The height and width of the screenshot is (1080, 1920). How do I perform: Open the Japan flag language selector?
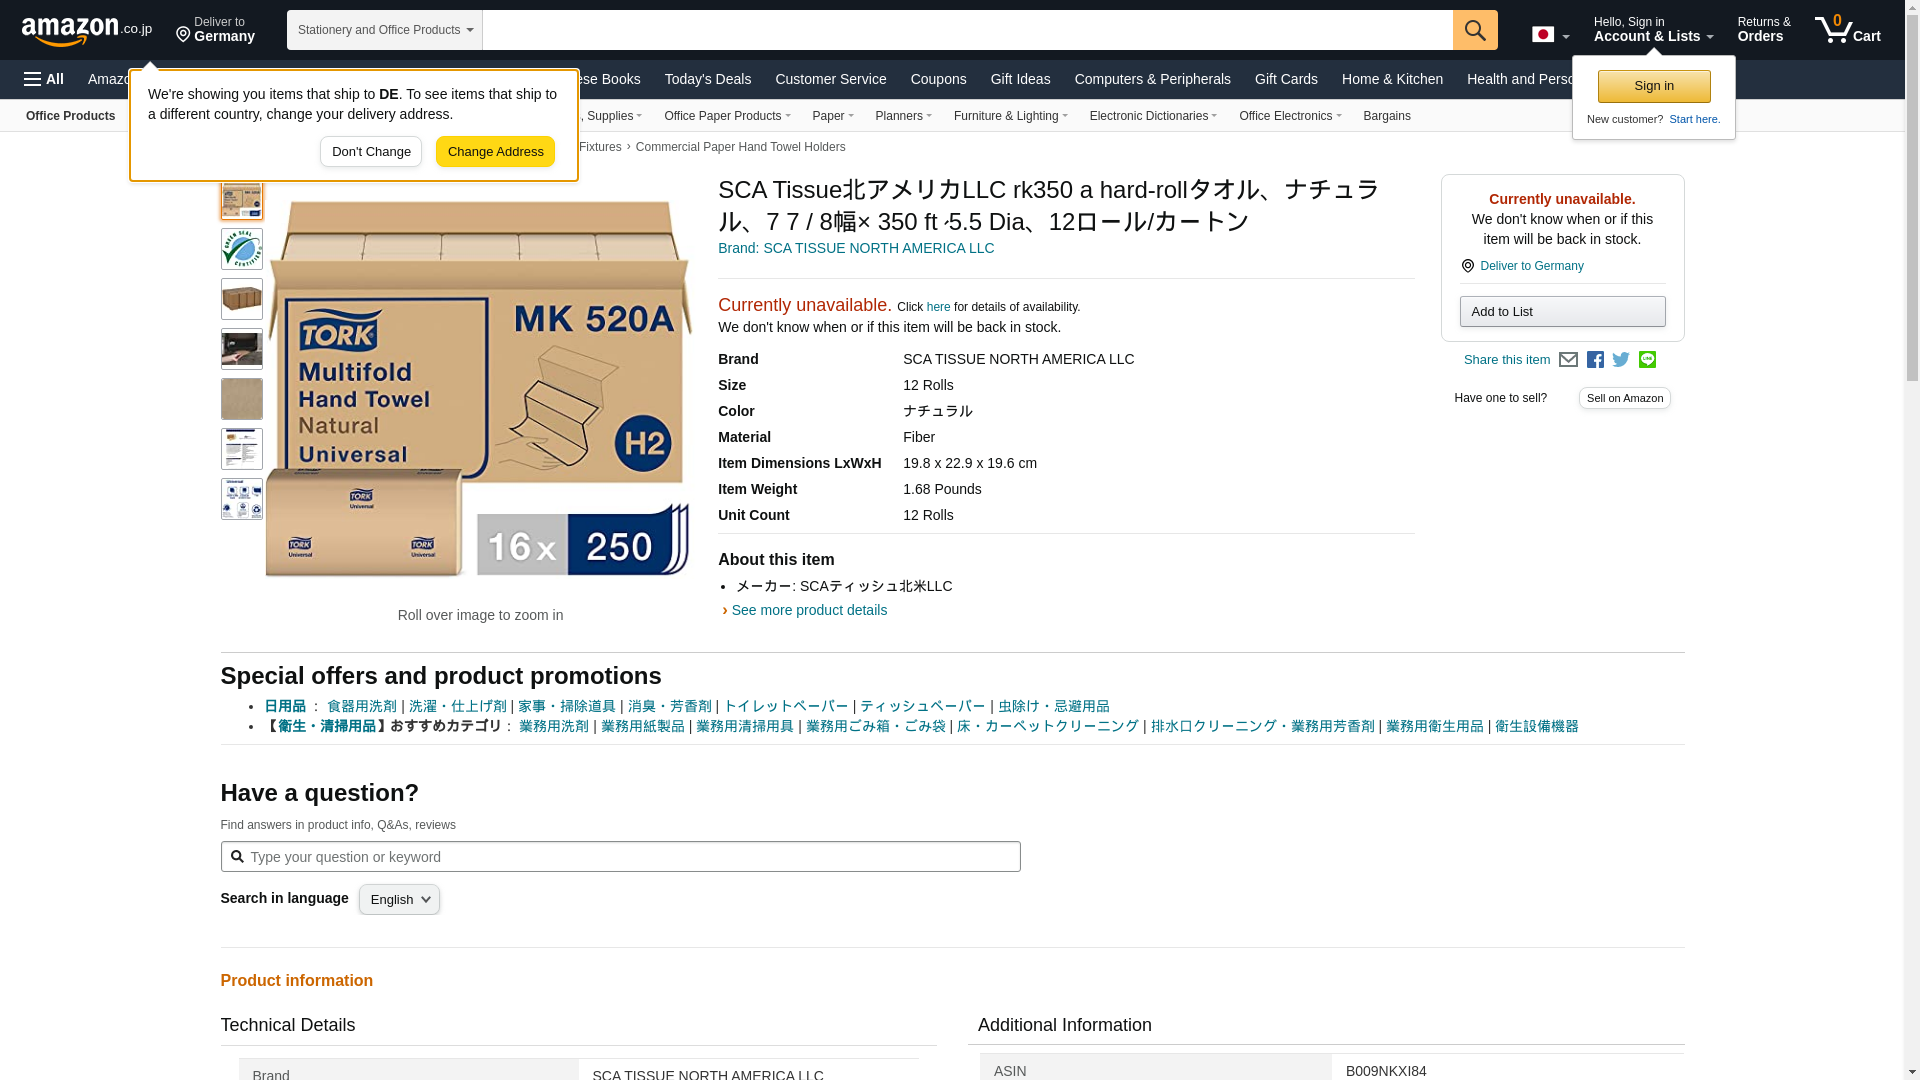[x=1550, y=35]
